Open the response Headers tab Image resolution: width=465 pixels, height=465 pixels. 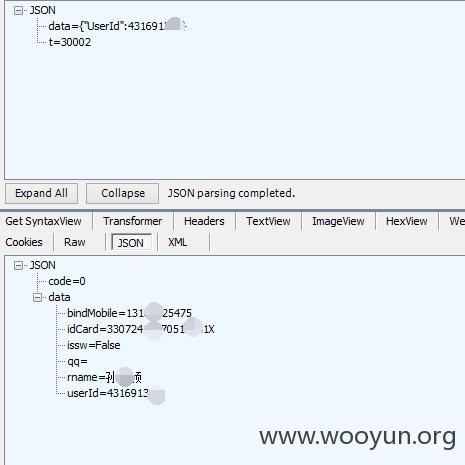[x=204, y=221]
